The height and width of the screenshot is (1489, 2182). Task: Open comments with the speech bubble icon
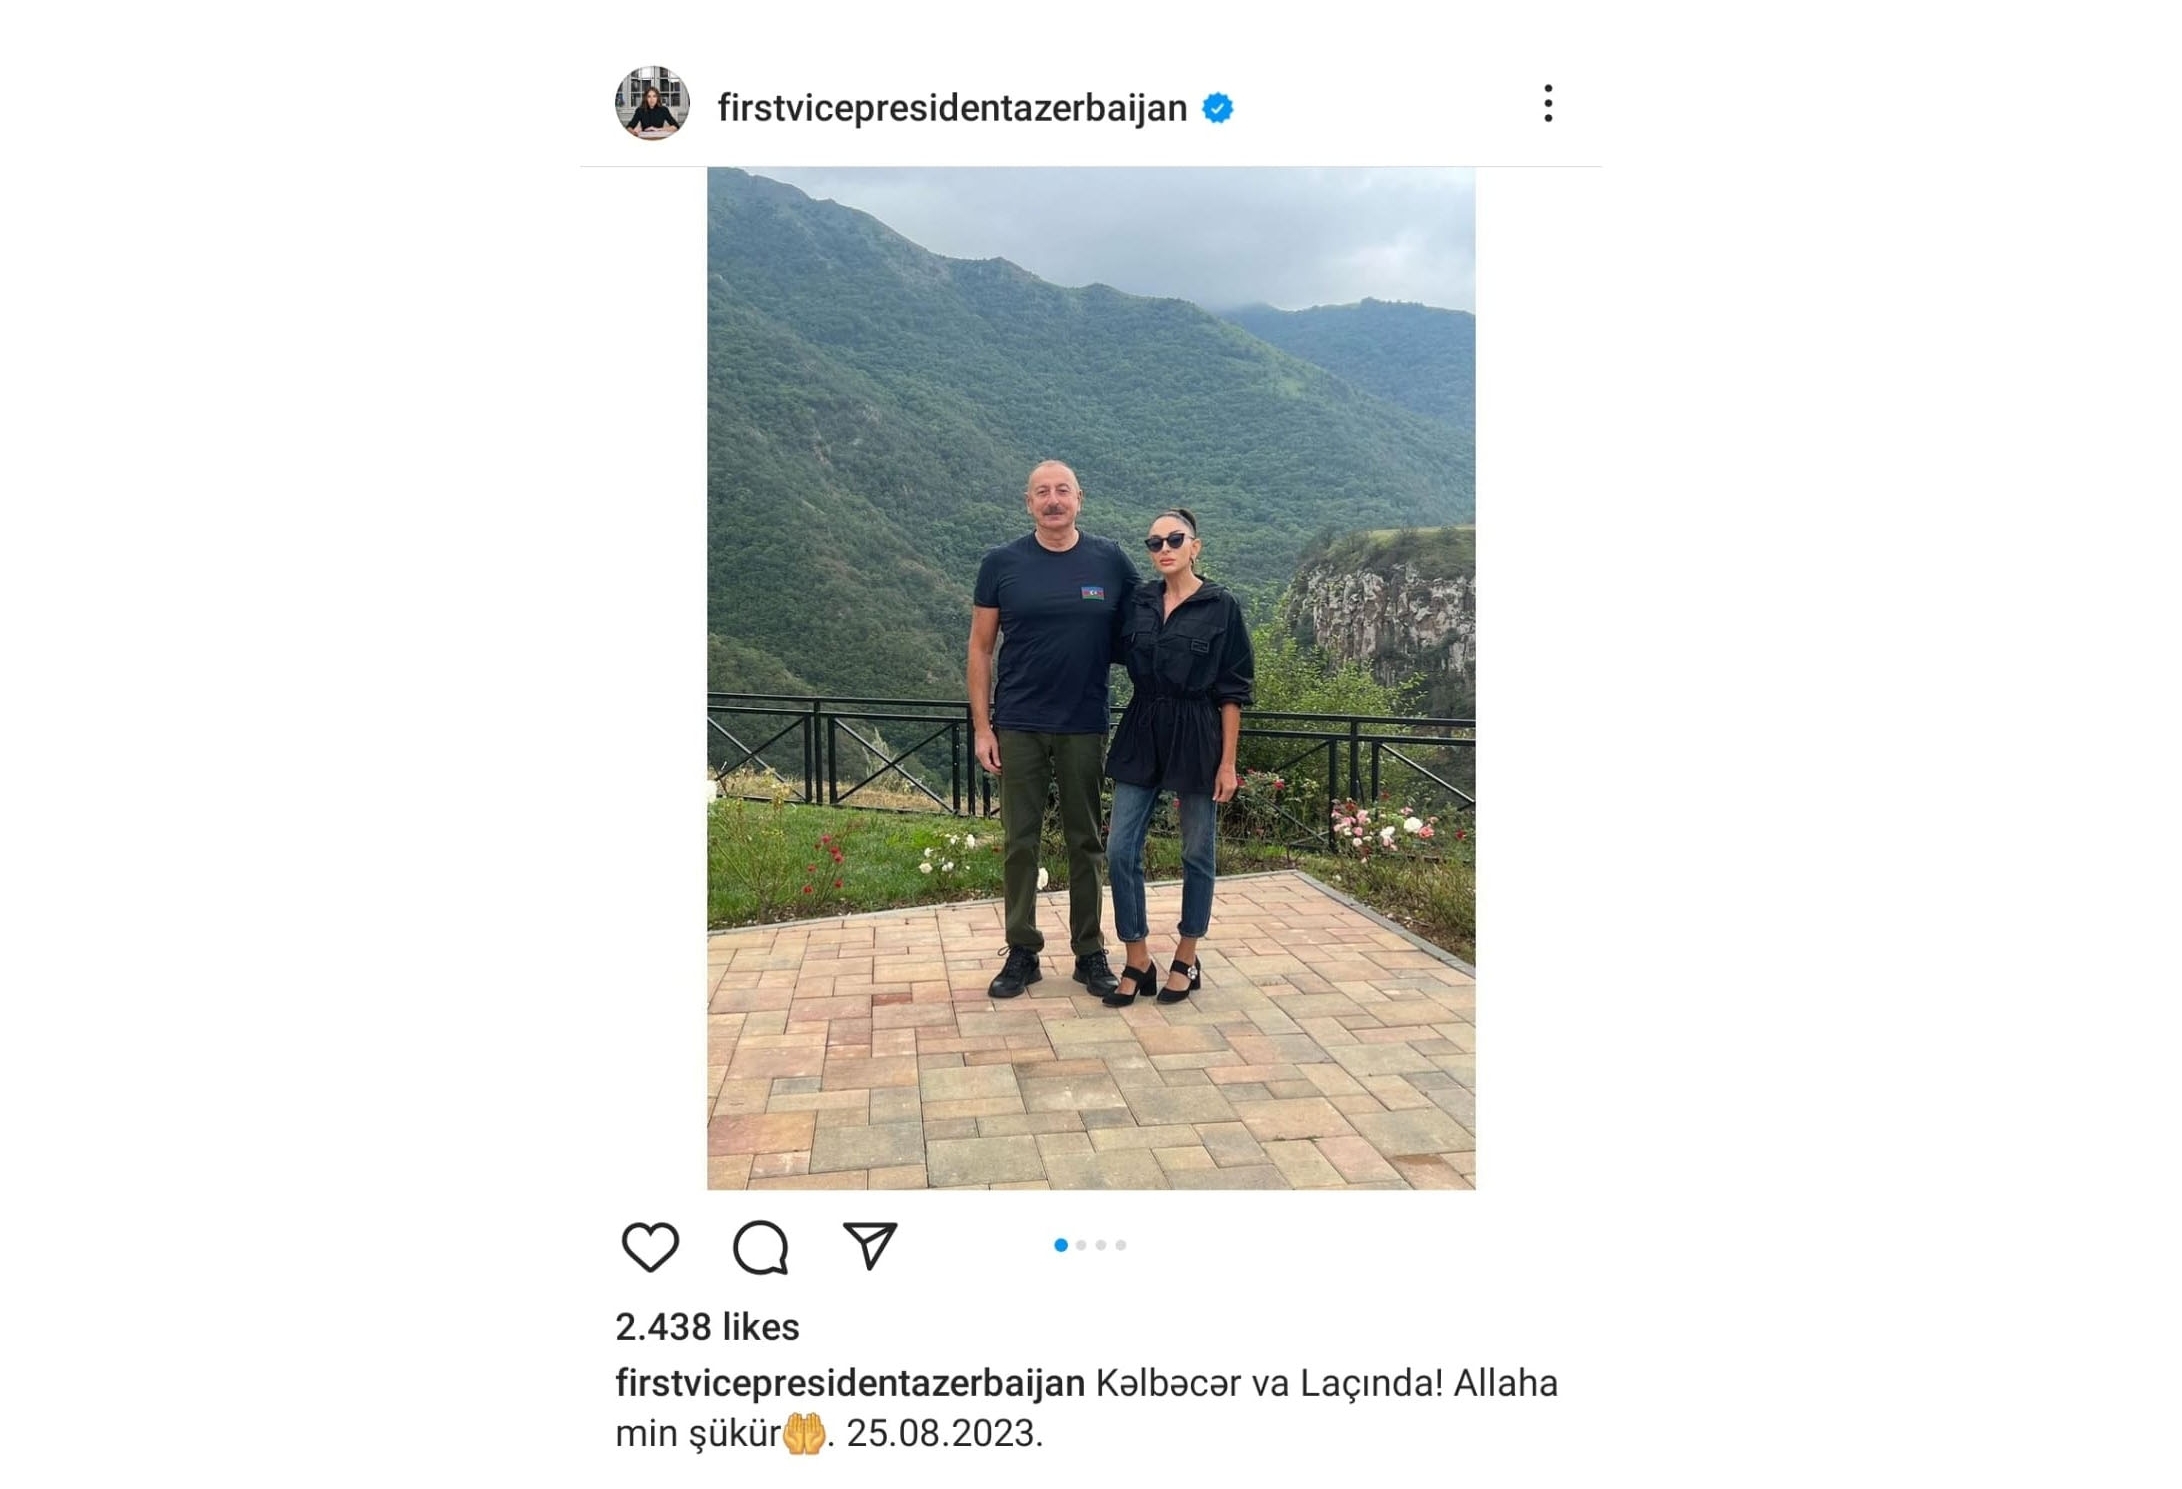click(761, 1247)
